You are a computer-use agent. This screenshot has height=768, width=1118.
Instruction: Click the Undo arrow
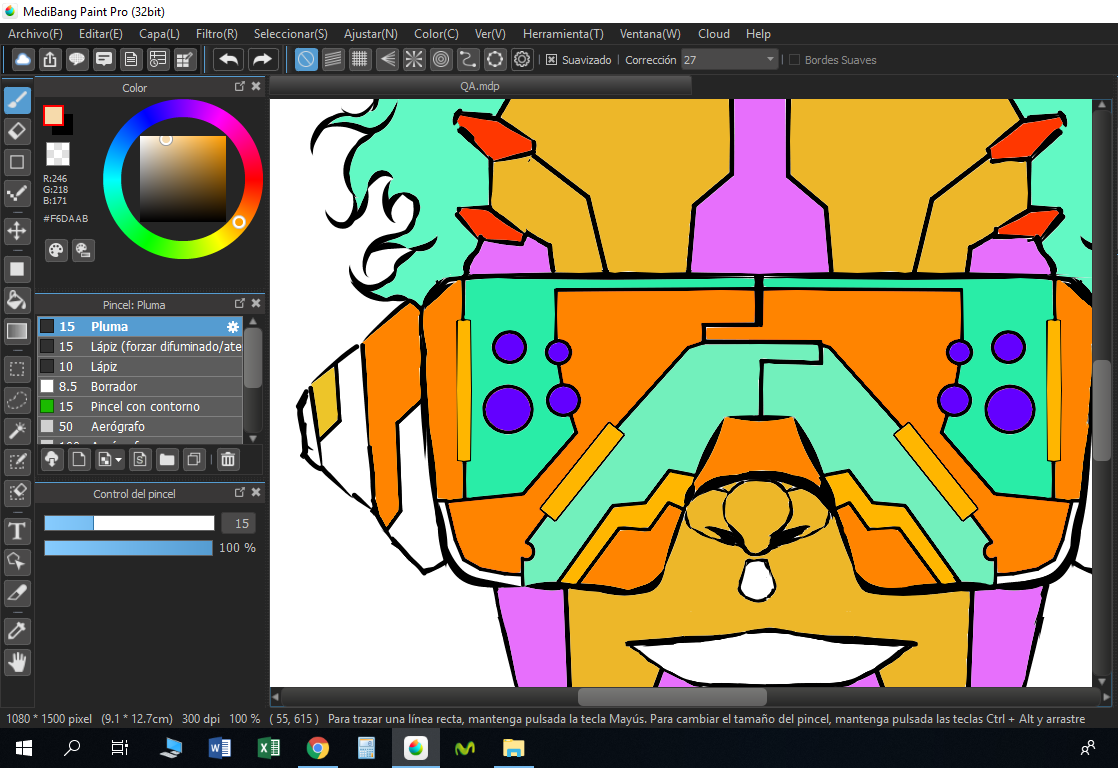(x=229, y=59)
